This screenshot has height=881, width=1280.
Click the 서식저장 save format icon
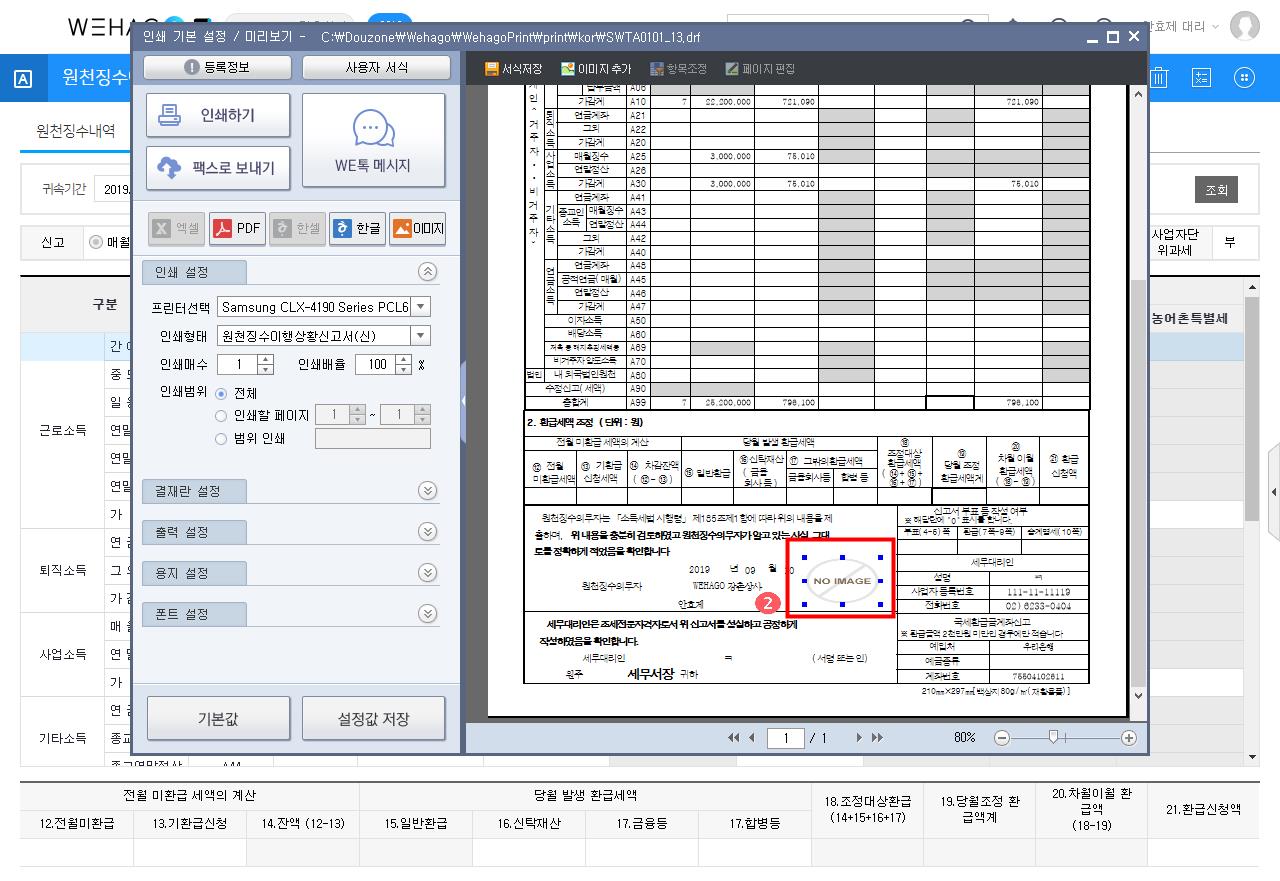(513, 69)
